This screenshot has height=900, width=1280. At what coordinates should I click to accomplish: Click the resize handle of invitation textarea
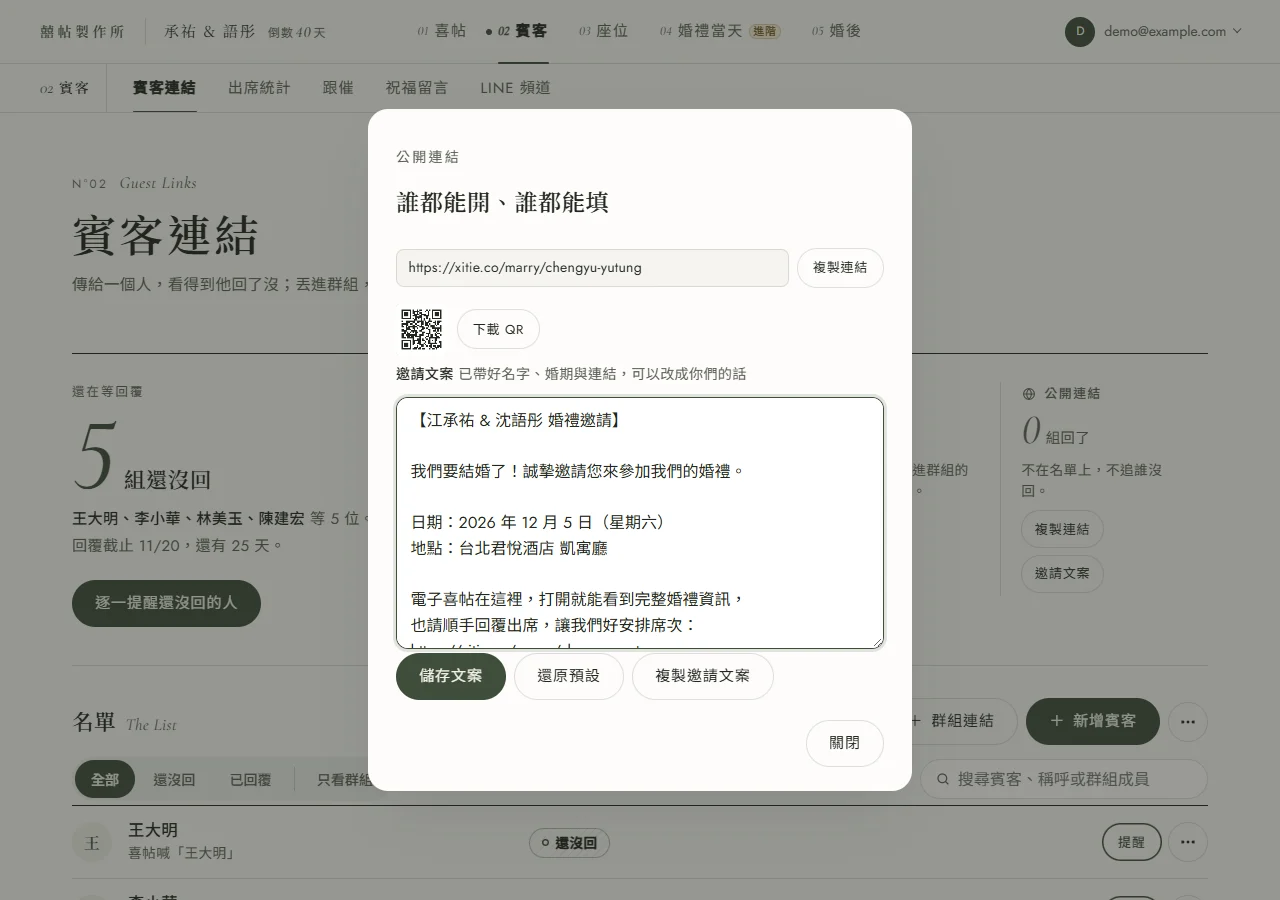(877, 642)
